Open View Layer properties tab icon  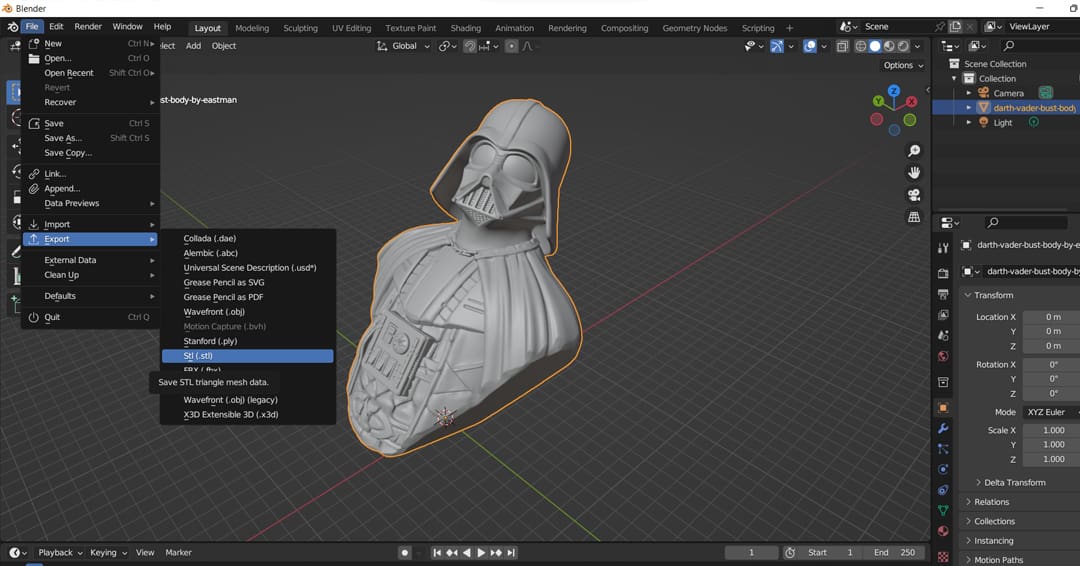[943, 315]
